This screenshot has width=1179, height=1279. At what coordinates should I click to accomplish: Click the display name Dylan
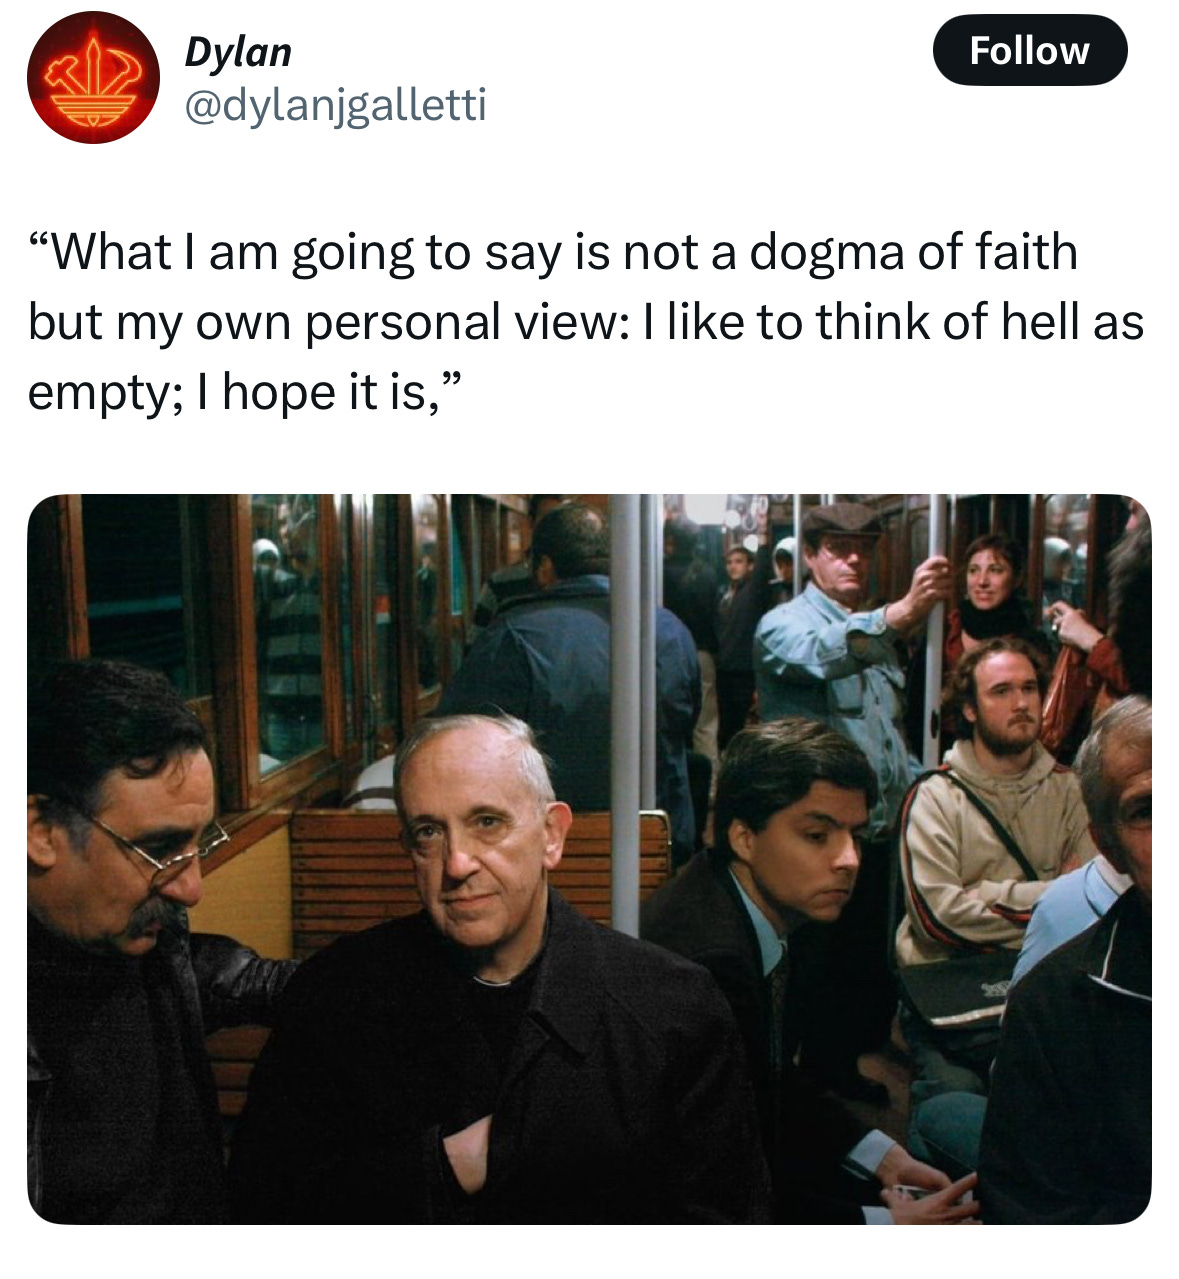[238, 53]
